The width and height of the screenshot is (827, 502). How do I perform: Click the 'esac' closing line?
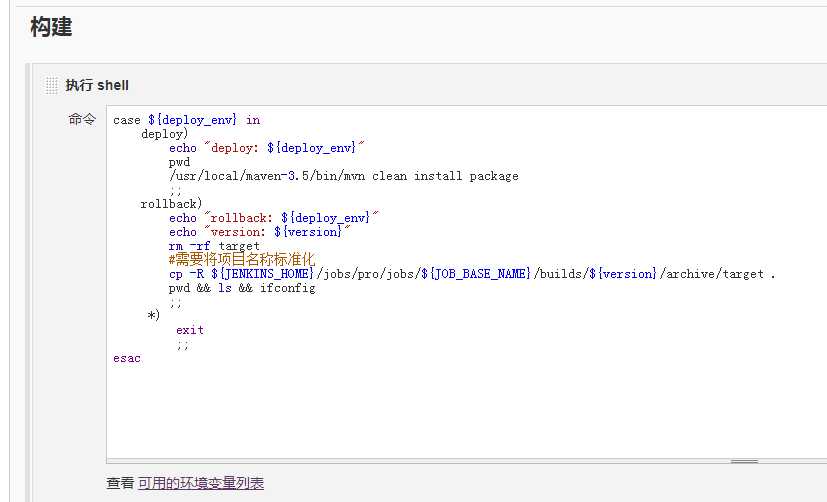pyautogui.click(x=127, y=359)
